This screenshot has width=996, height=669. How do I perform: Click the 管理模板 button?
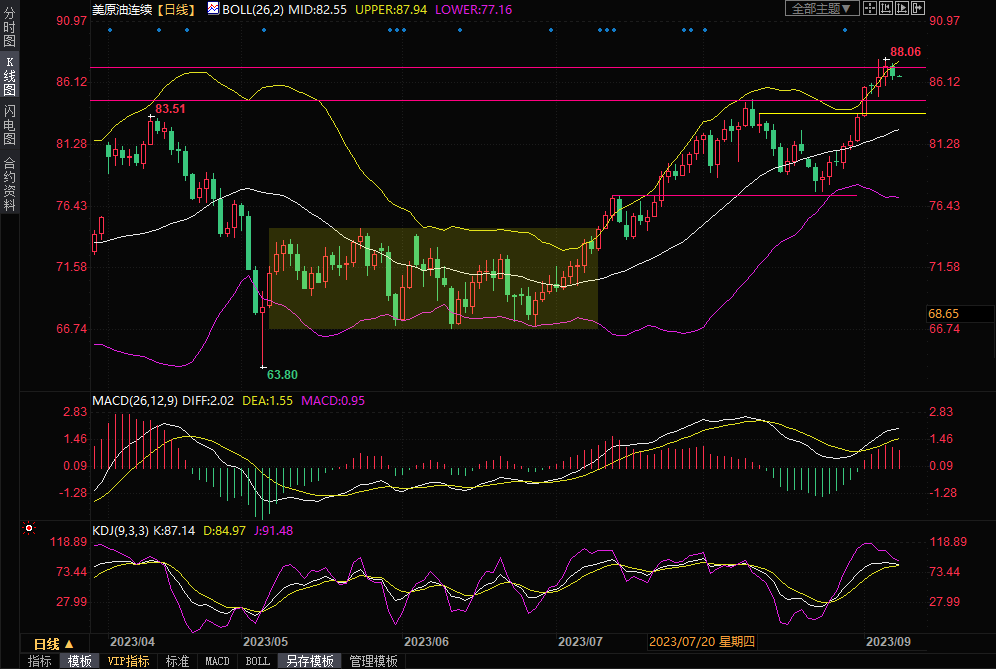(372, 661)
